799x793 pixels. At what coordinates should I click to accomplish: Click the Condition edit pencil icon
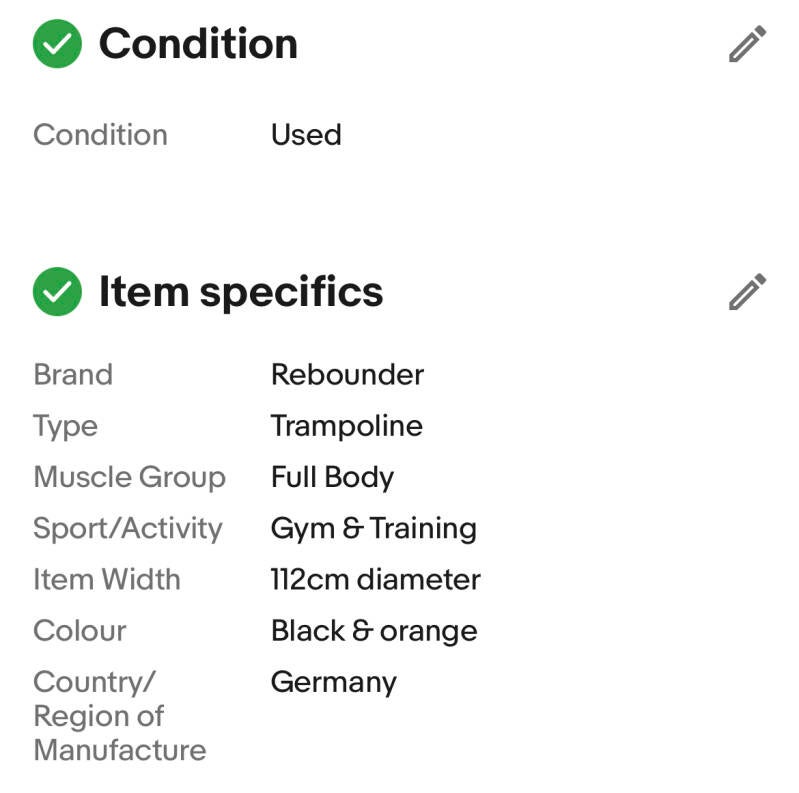point(747,44)
